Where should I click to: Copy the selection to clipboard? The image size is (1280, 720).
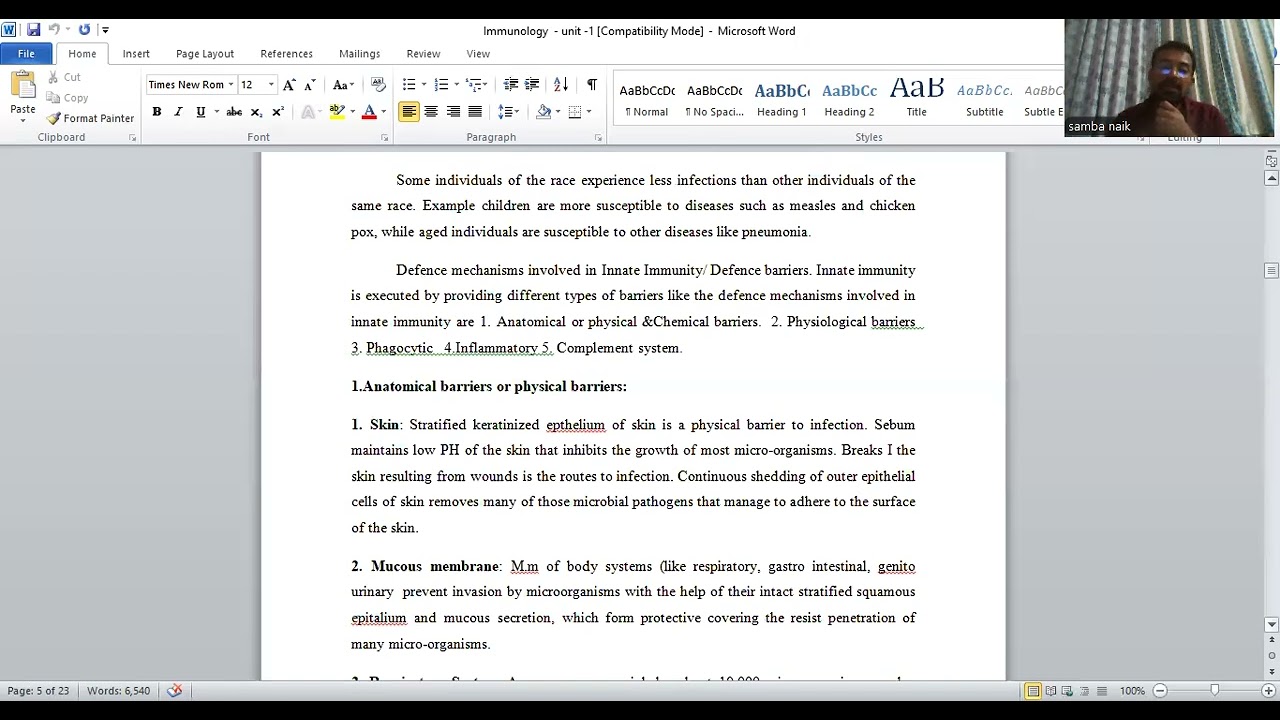(67, 98)
